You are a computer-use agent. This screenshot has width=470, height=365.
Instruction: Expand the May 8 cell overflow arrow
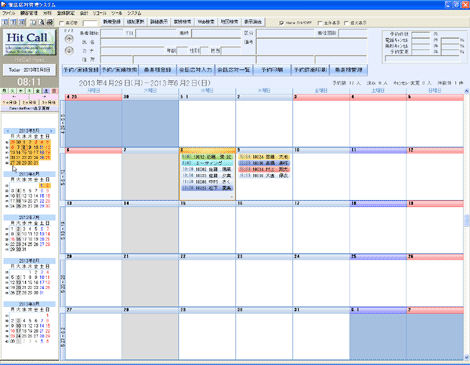[231, 197]
